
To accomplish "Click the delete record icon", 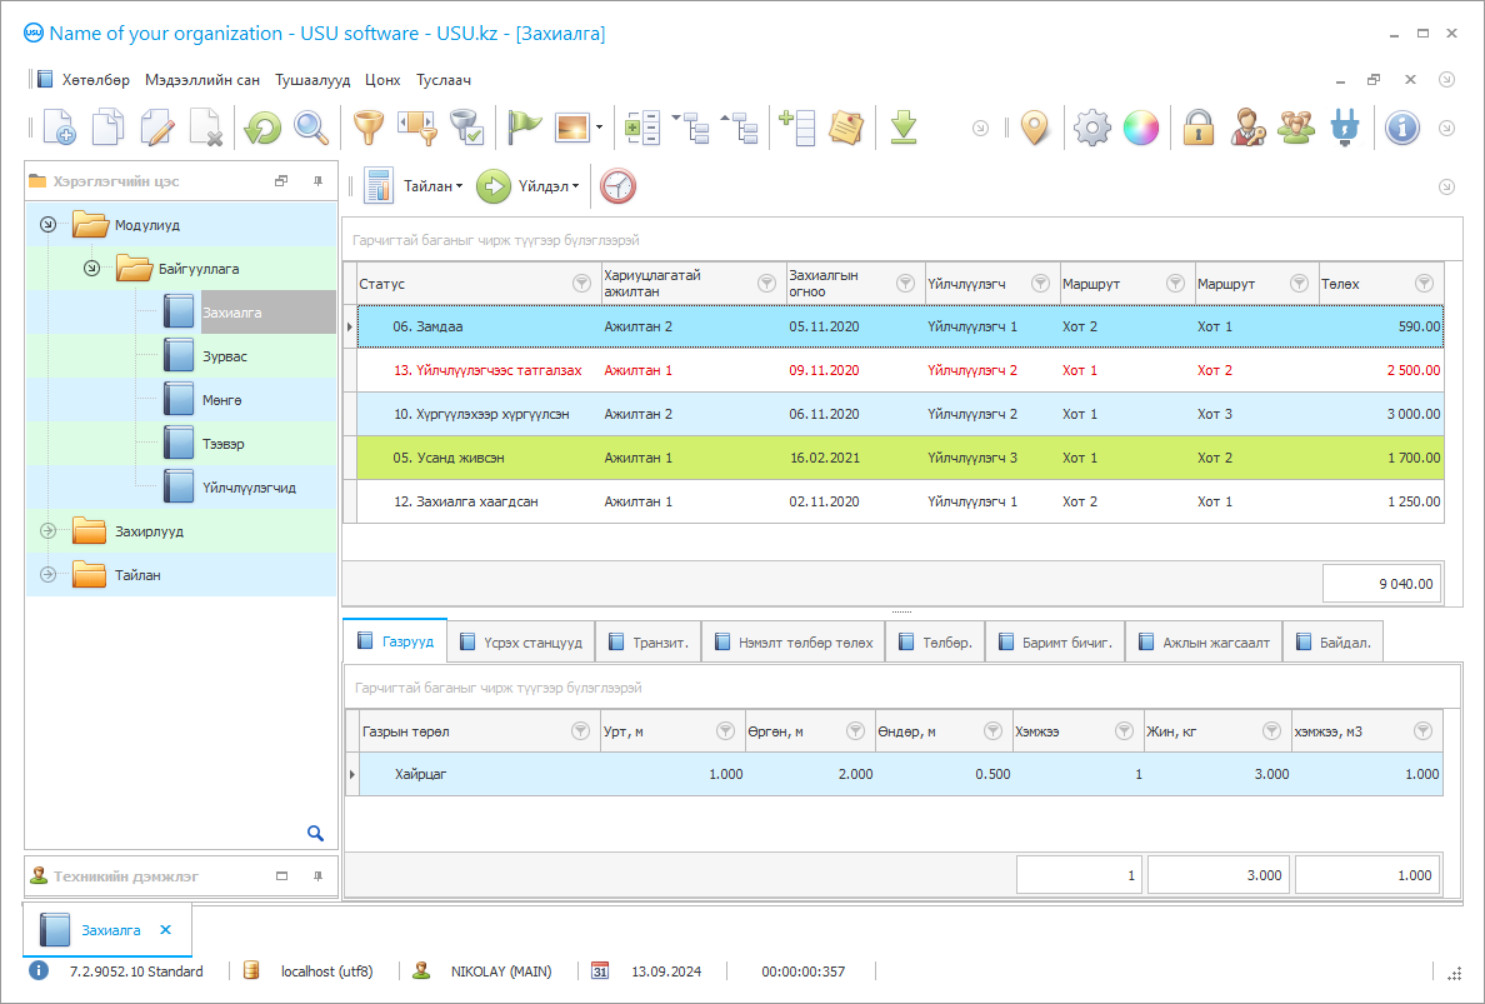I will (x=206, y=128).
